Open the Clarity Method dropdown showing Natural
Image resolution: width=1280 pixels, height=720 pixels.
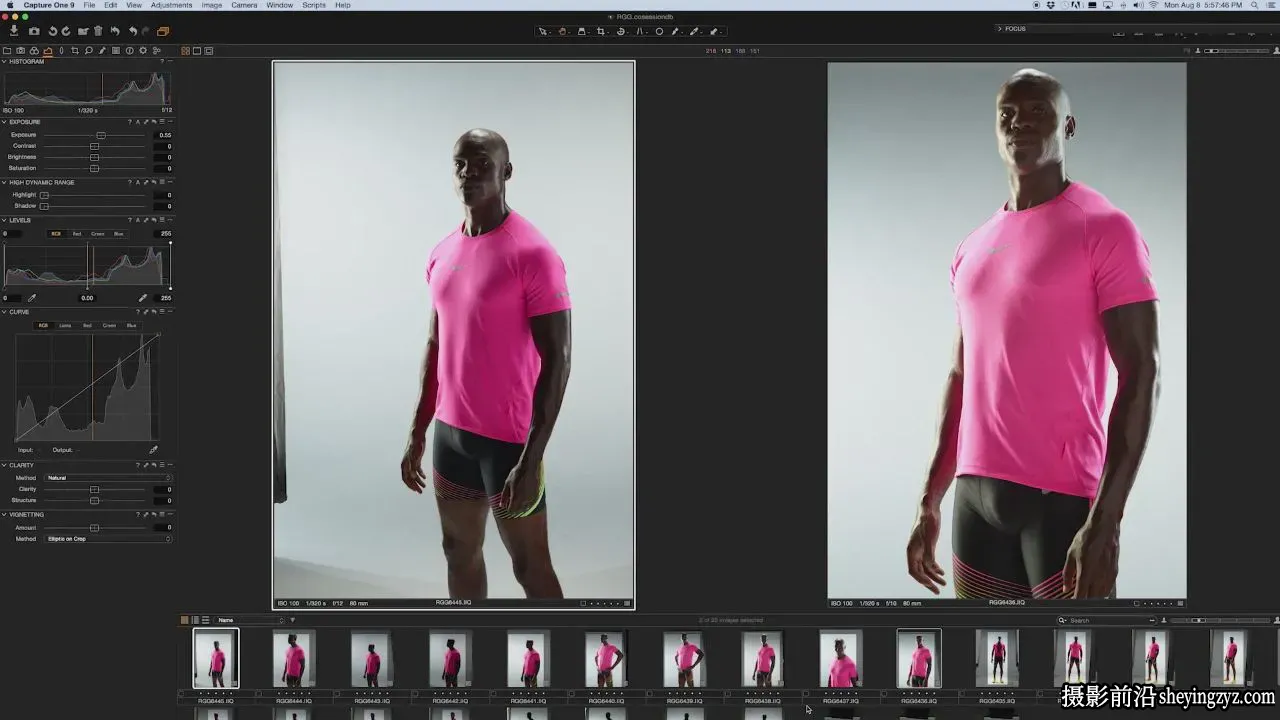[x=109, y=478]
